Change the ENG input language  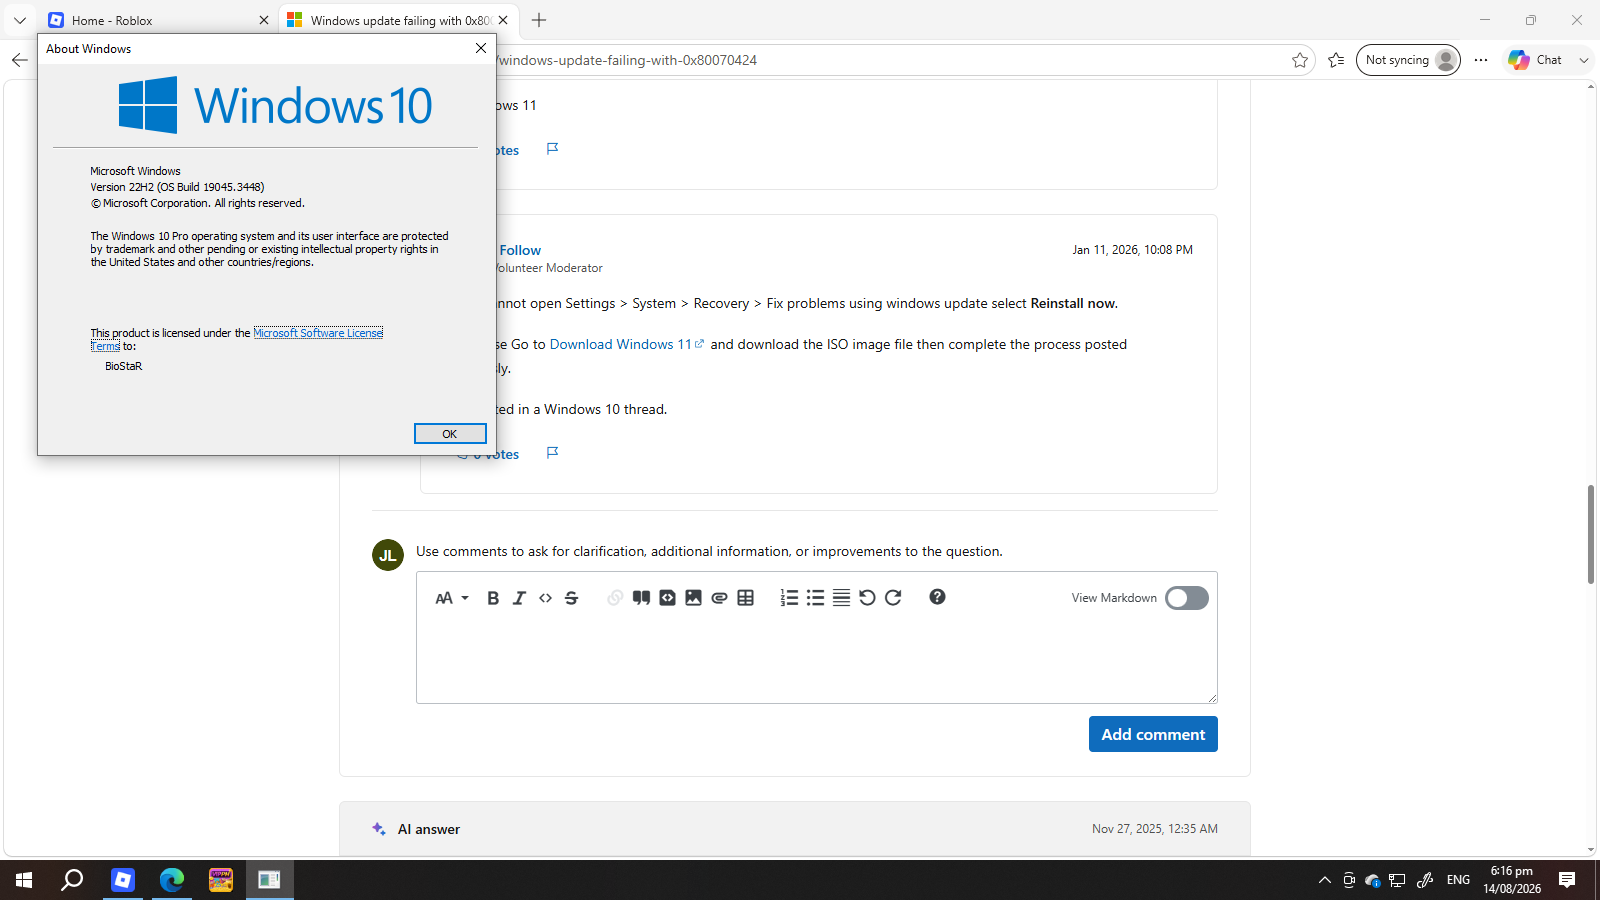[1459, 880]
